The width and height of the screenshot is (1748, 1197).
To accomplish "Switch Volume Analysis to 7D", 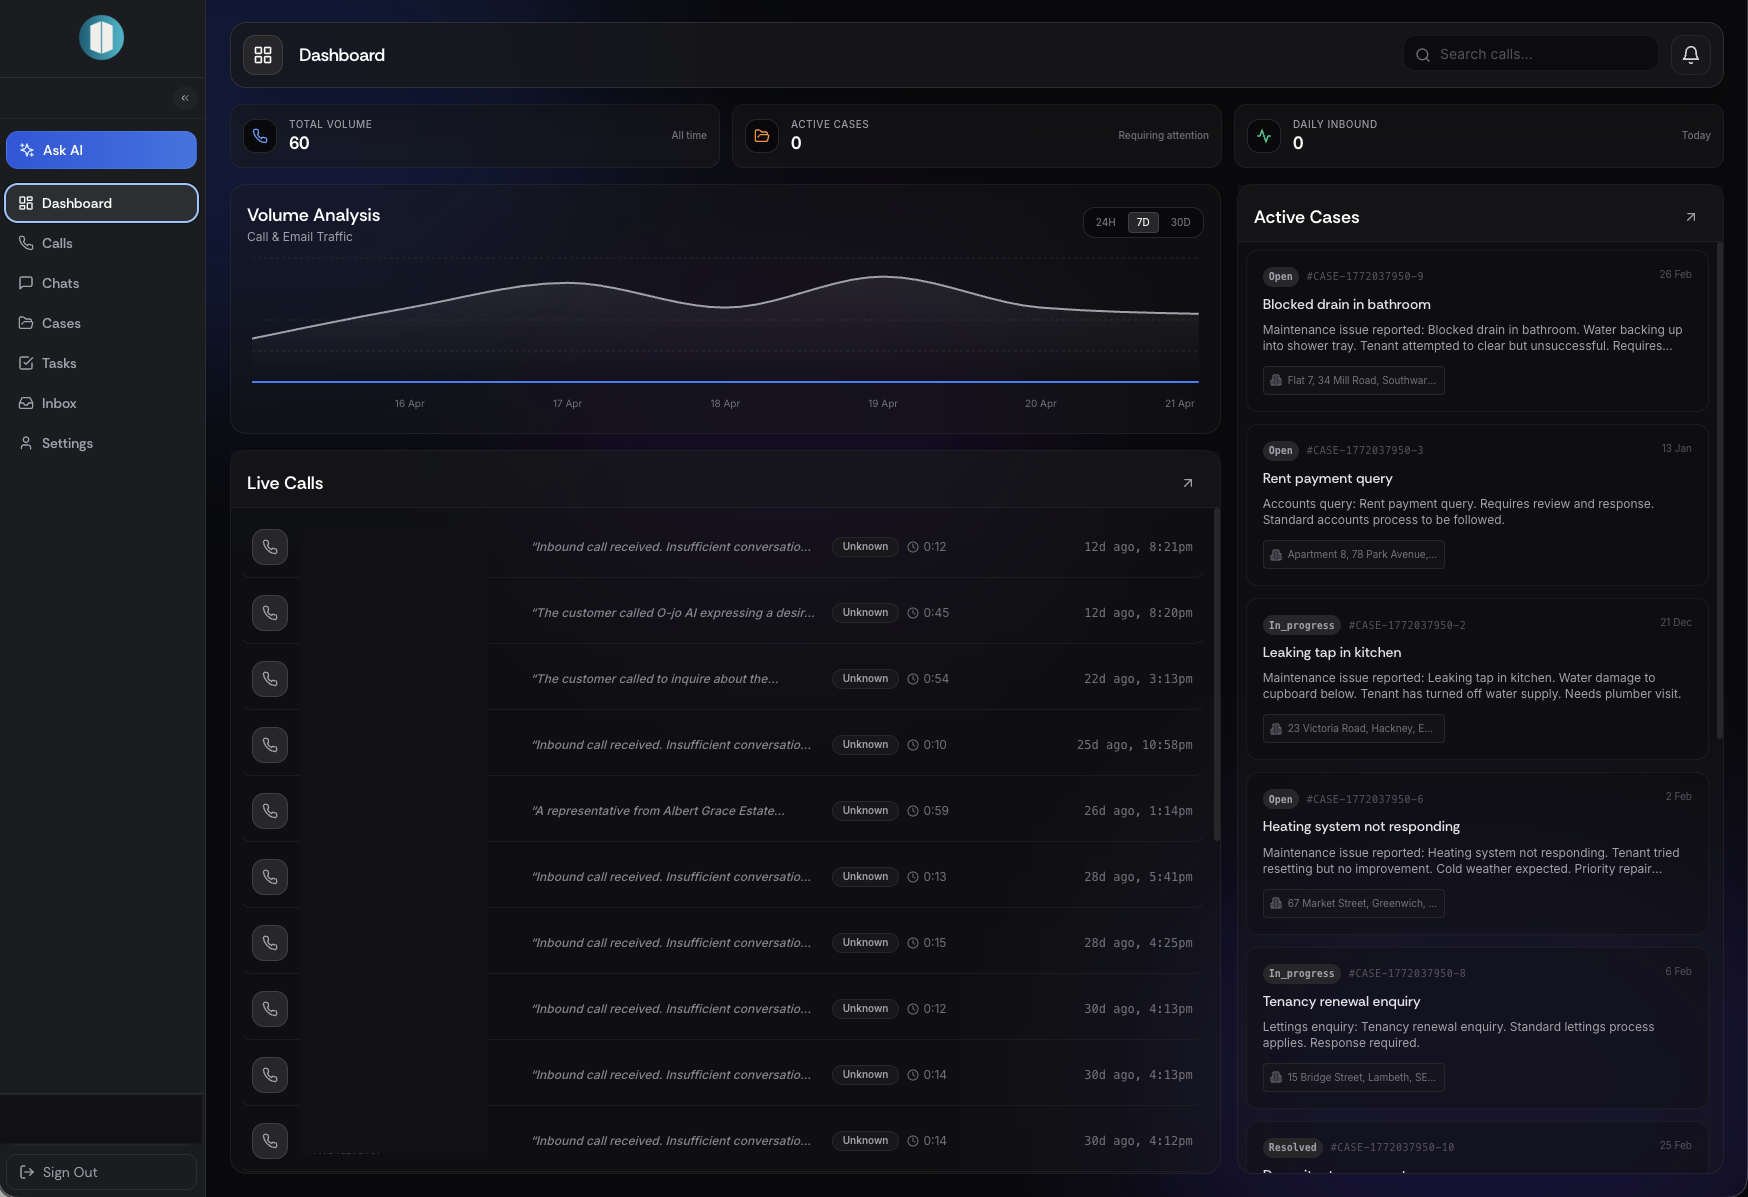I will click(1143, 222).
